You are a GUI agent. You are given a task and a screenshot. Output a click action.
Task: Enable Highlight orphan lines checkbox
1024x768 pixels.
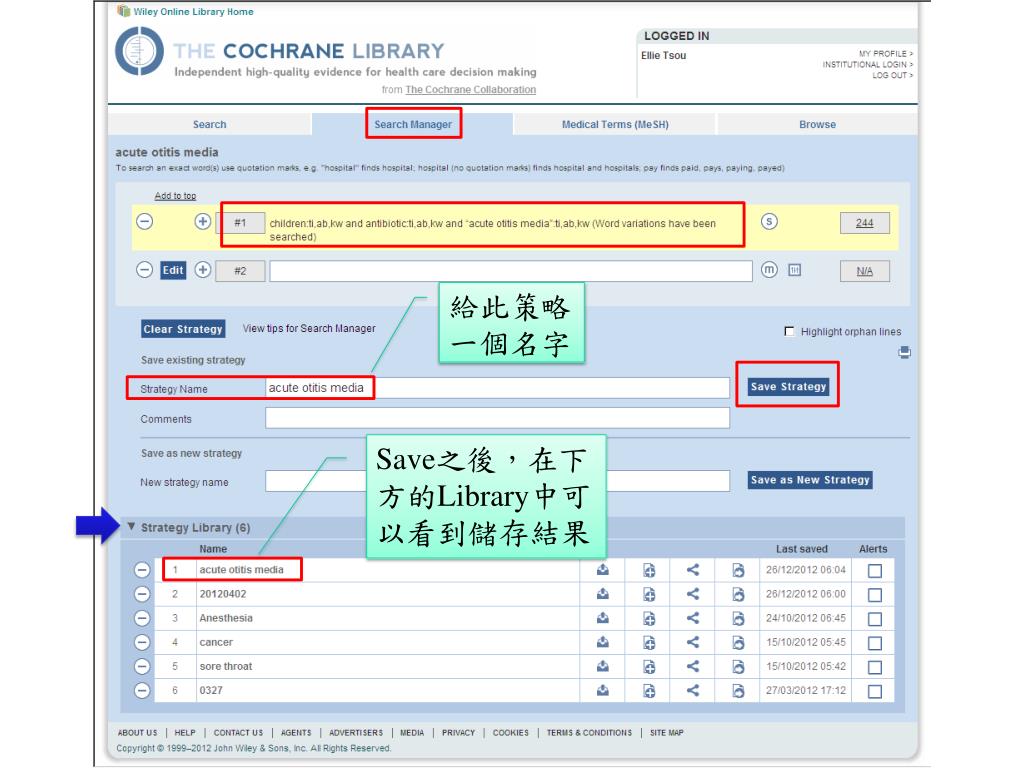[789, 331]
